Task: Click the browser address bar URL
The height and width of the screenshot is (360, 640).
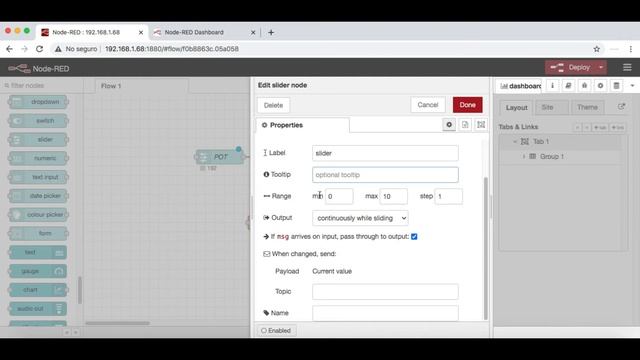Action: pos(171,49)
